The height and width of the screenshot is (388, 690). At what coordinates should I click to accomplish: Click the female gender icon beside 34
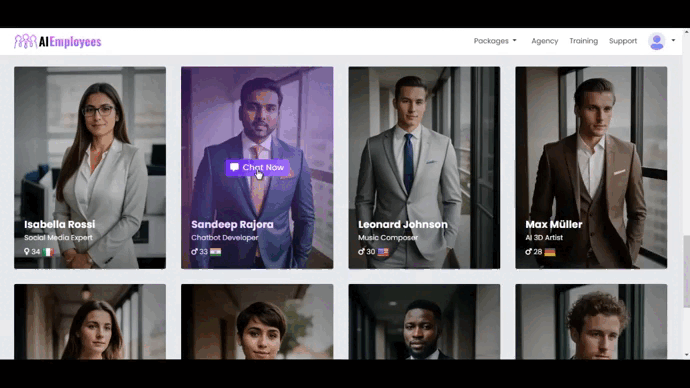pos(27,252)
